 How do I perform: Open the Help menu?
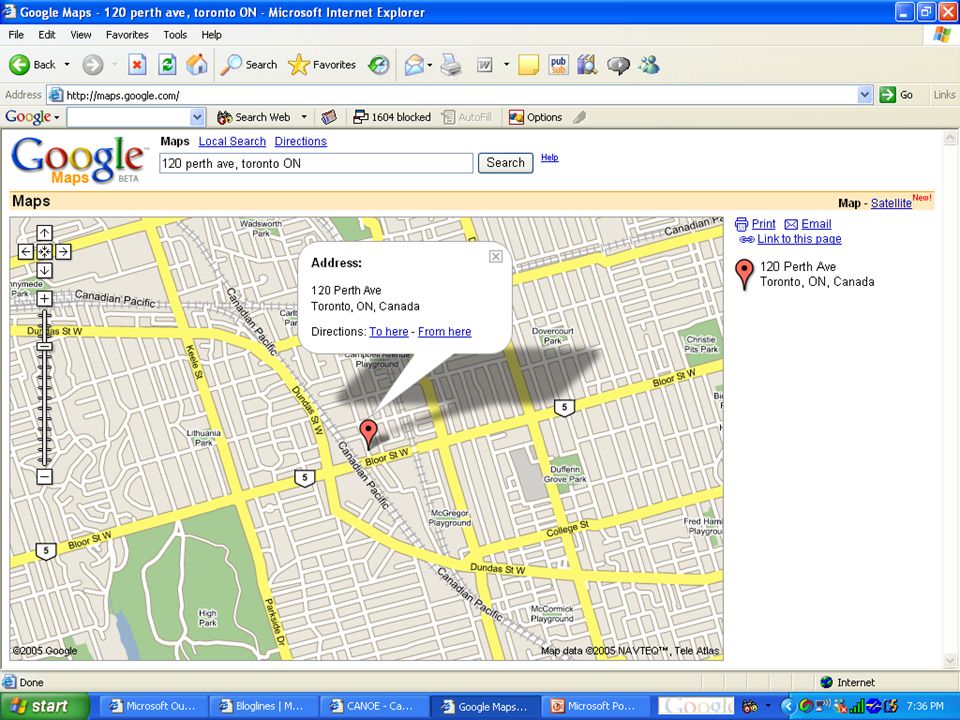point(211,35)
